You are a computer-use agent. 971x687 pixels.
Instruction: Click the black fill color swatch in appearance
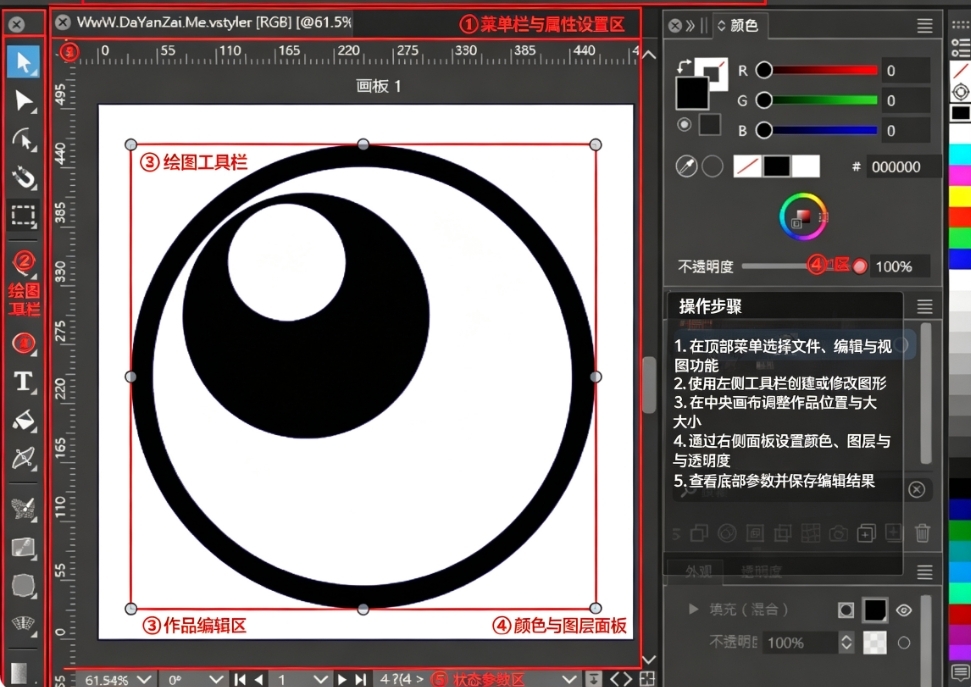coord(874,610)
